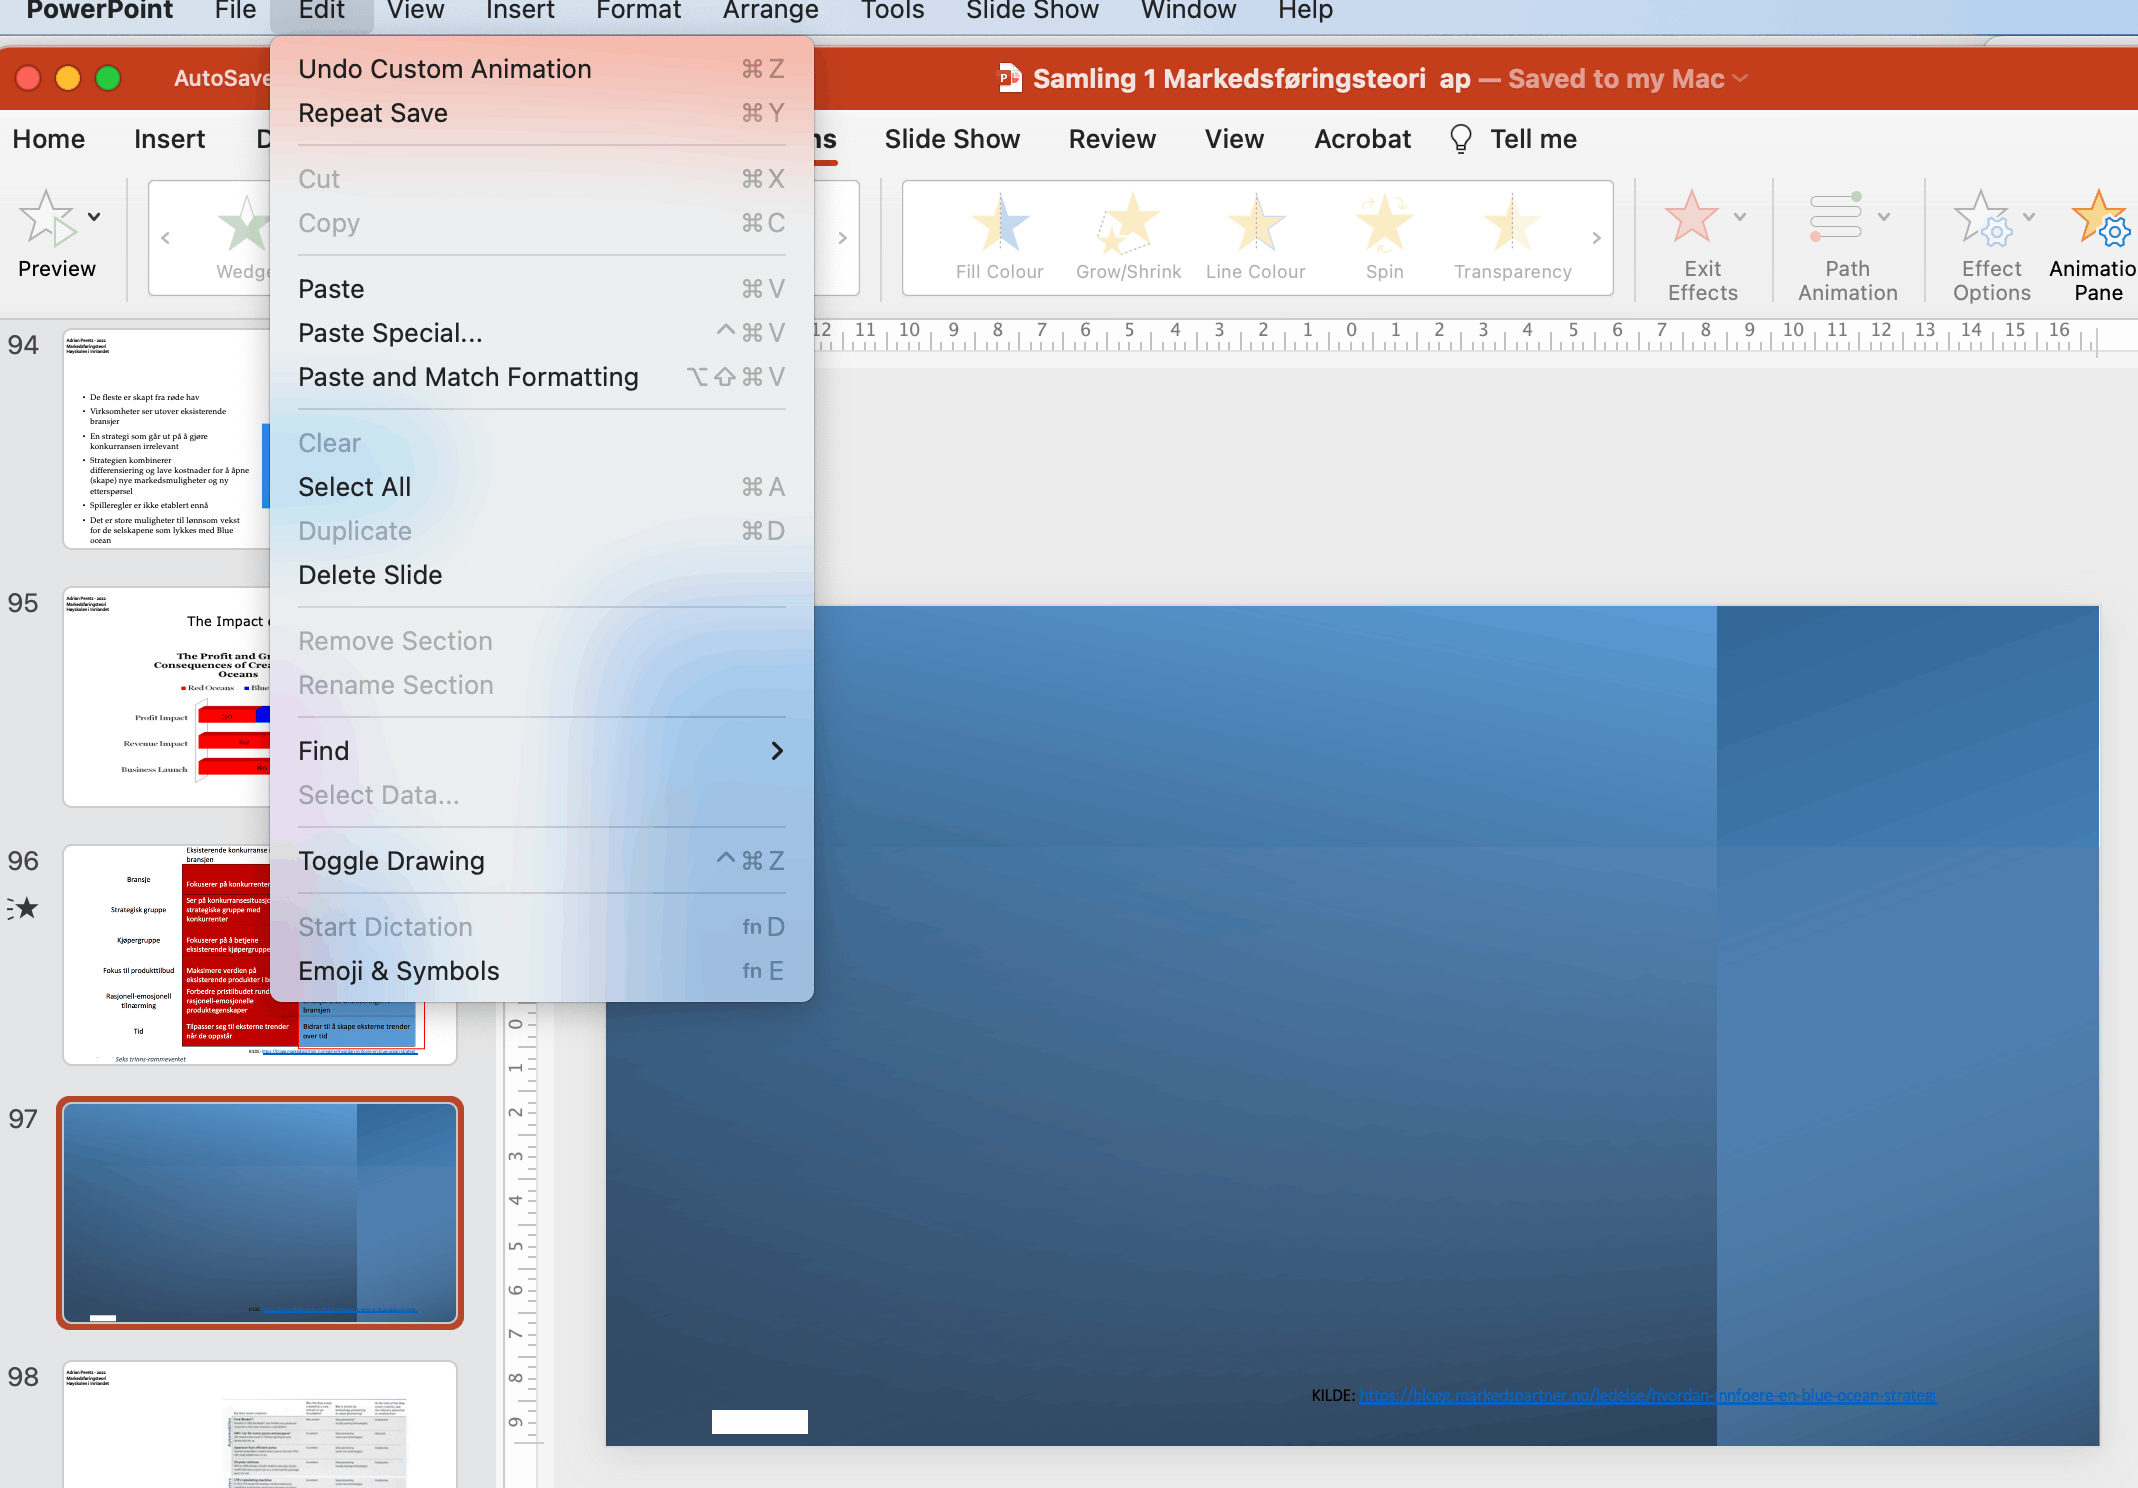Choose Toggle Drawing menu entry
The width and height of the screenshot is (2138, 1488).
pos(541,861)
